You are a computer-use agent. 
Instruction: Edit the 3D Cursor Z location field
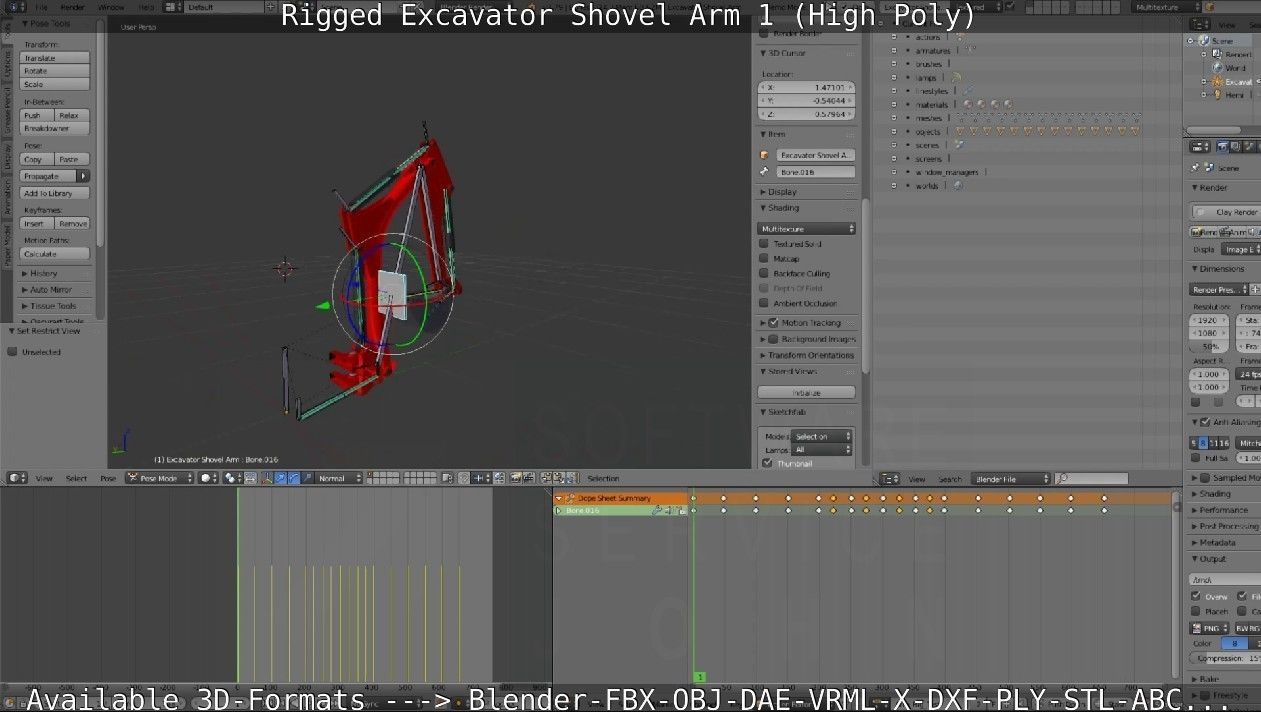807,113
